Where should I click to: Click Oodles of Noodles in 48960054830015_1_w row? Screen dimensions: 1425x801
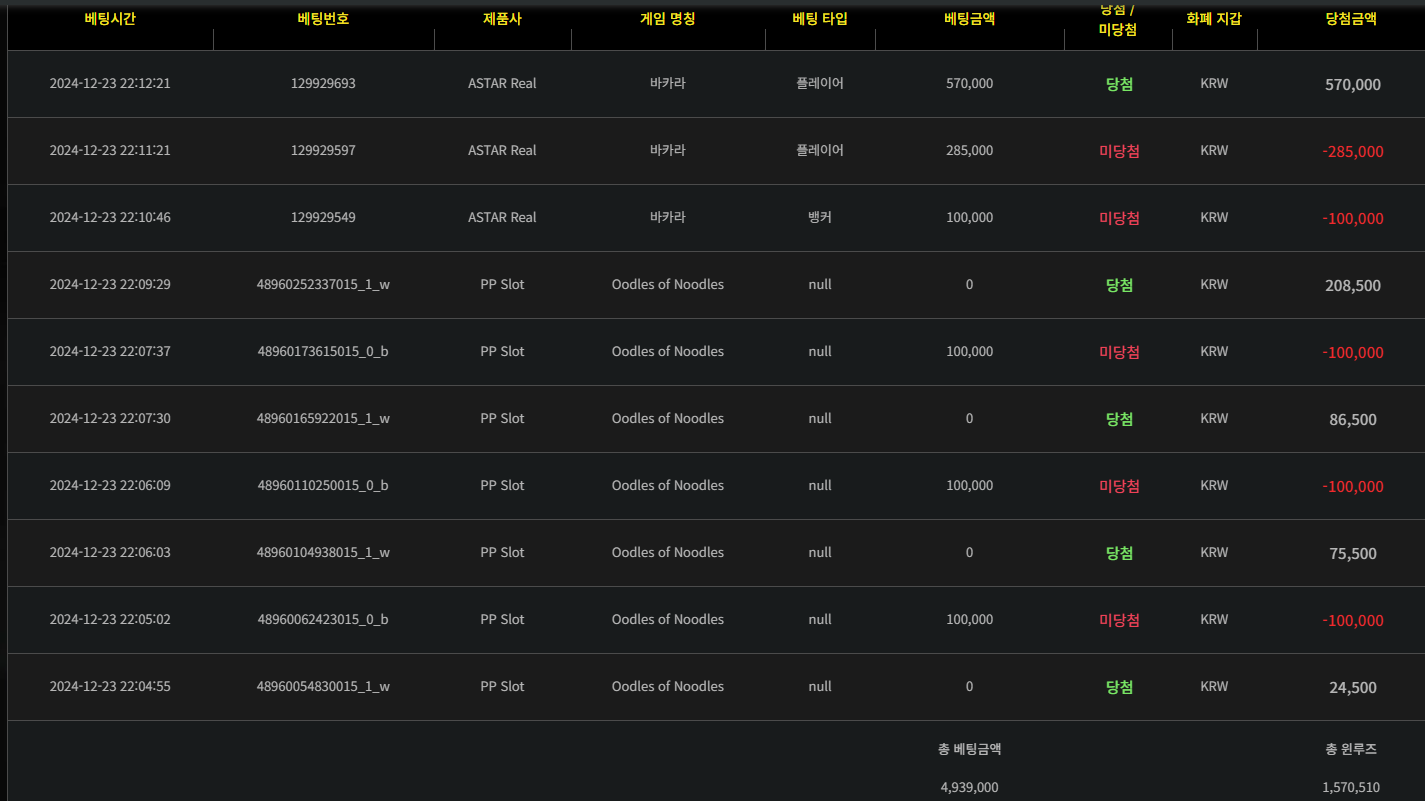click(668, 687)
